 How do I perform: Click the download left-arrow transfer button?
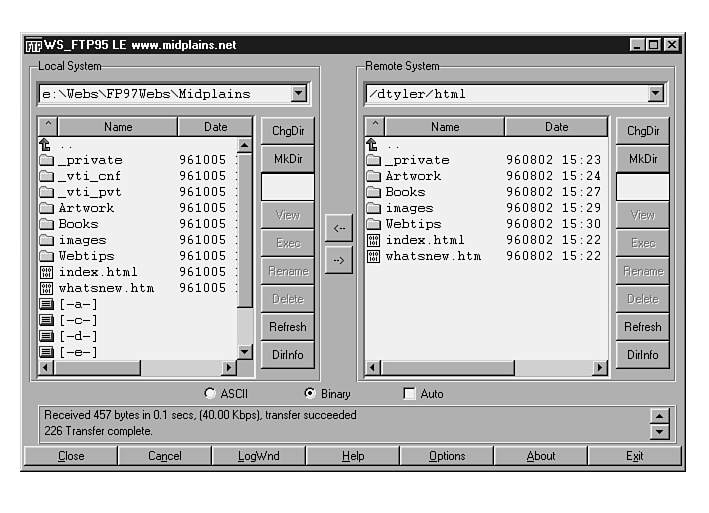click(338, 228)
